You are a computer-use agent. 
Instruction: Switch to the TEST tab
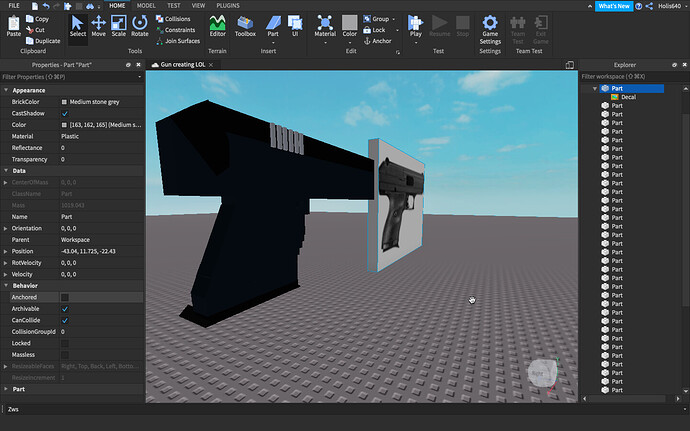[174, 6]
